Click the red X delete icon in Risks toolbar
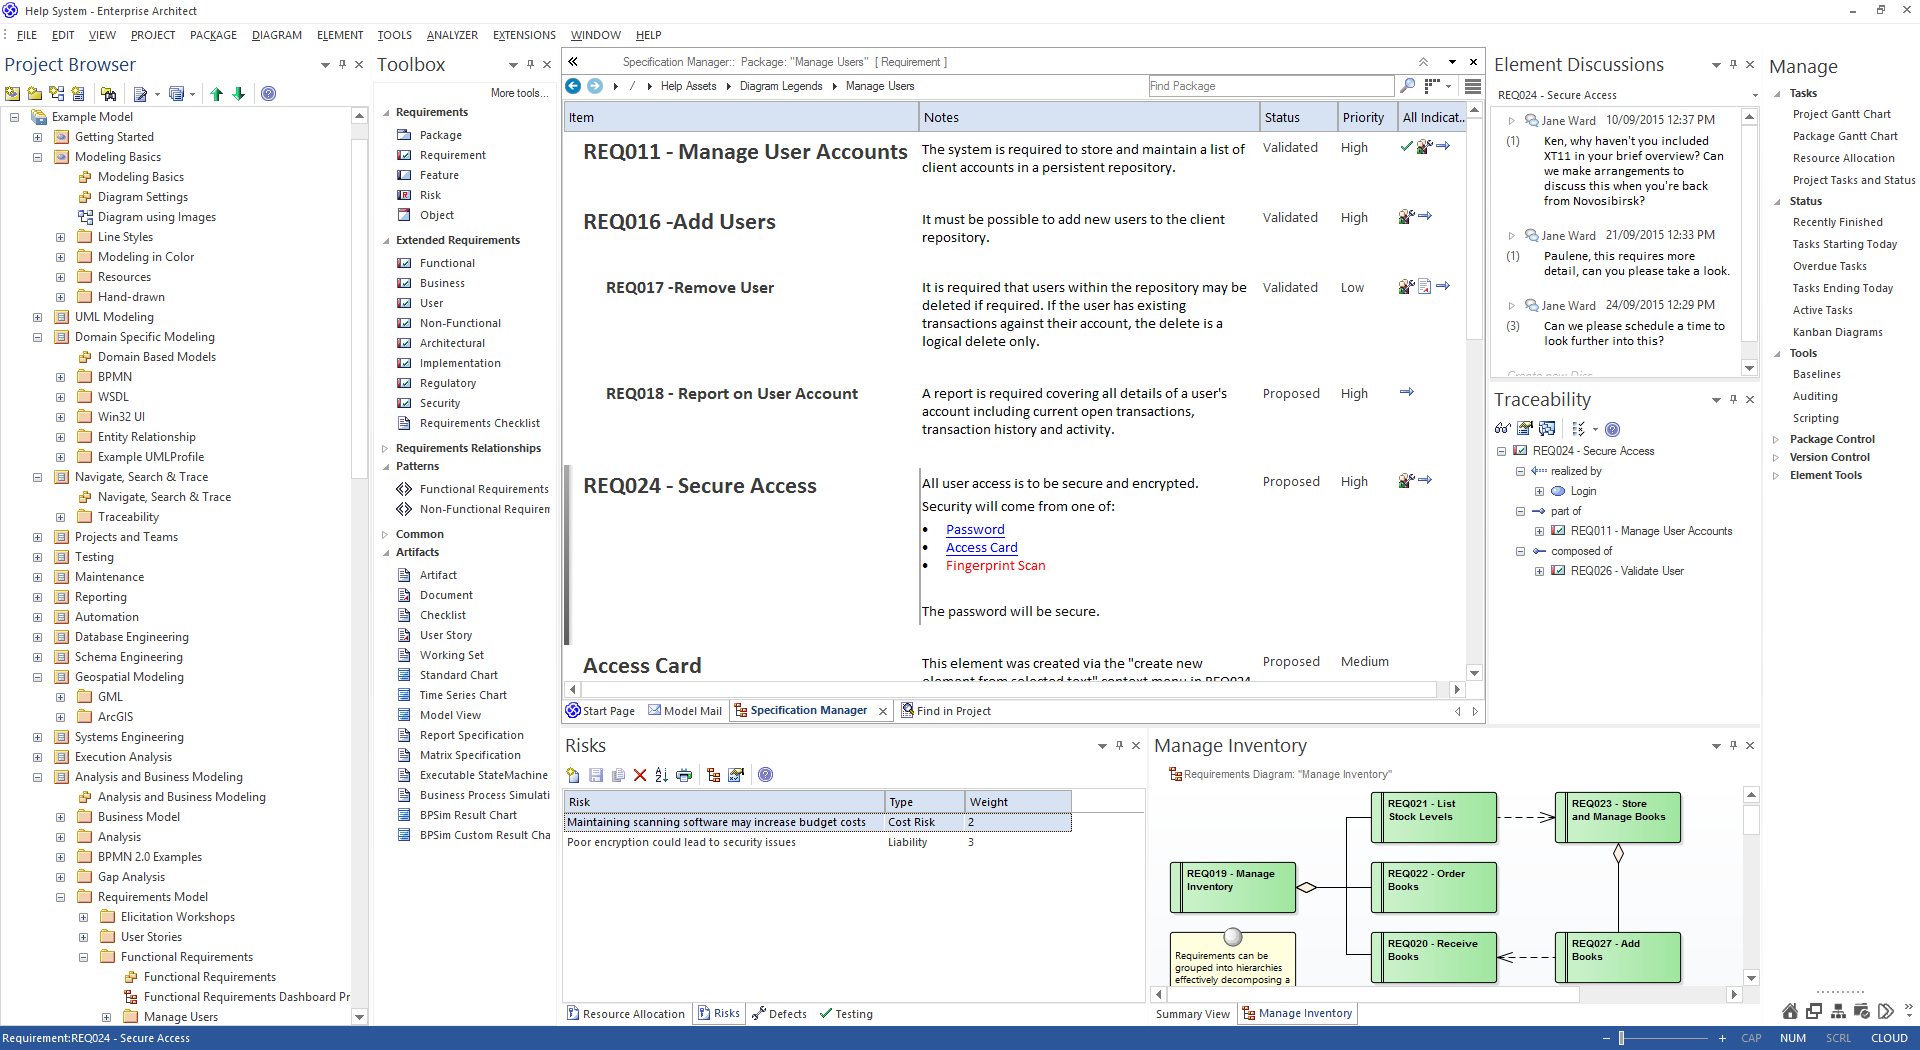The height and width of the screenshot is (1050, 1920). tap(640, 775)
